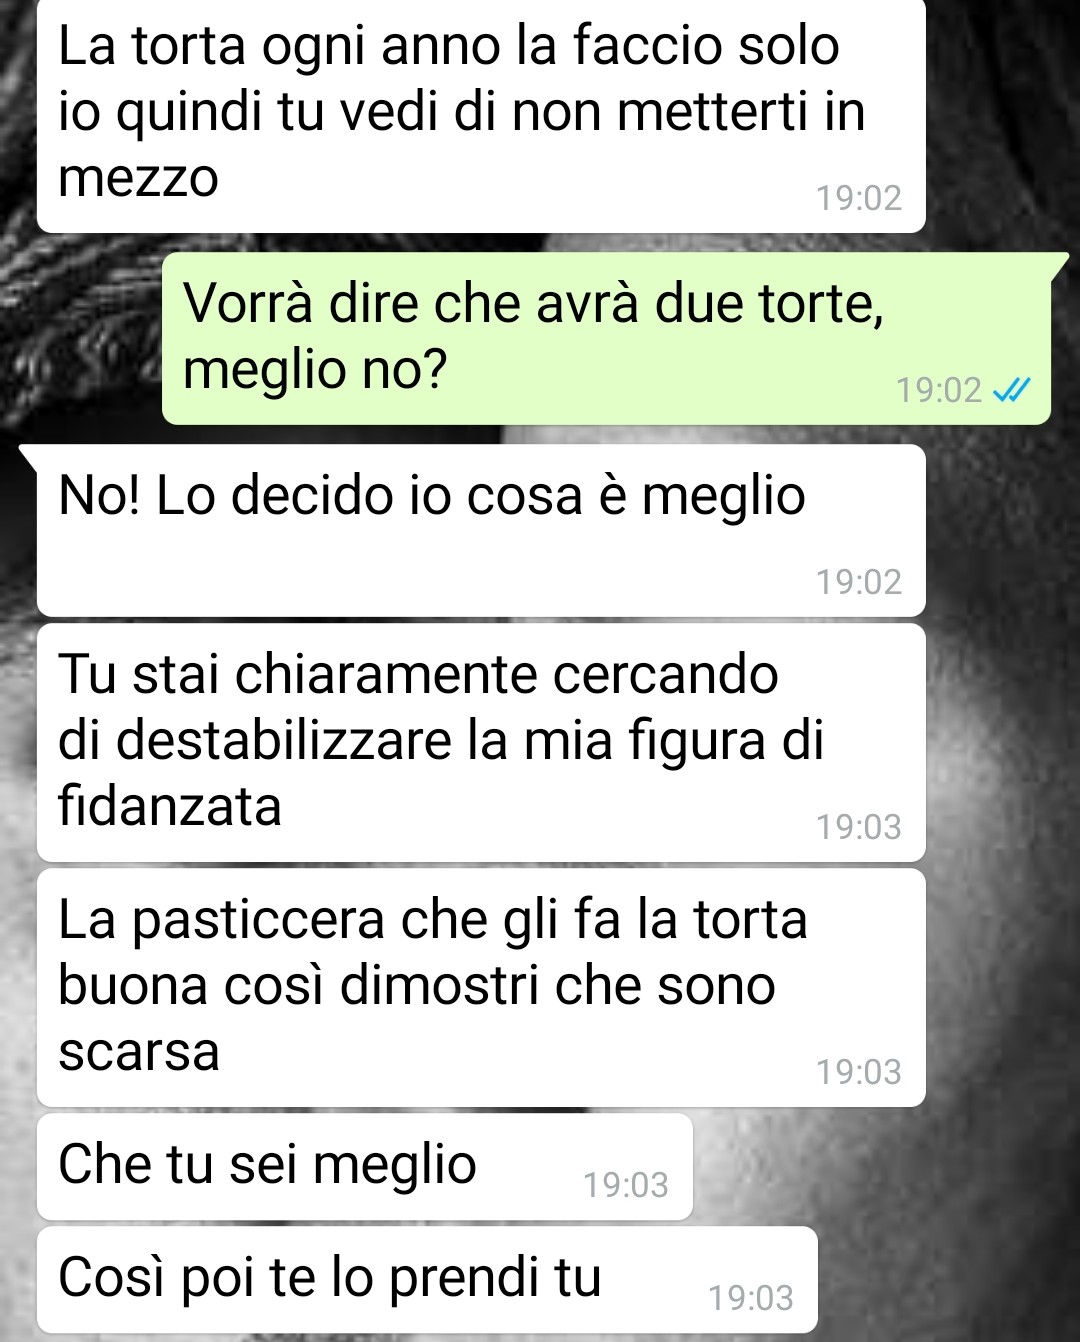Tap the 19:03 timestamp next to 'fidanzata'
The height and width of the screenshot is (1342, 1080).
(x=859, y=827)
